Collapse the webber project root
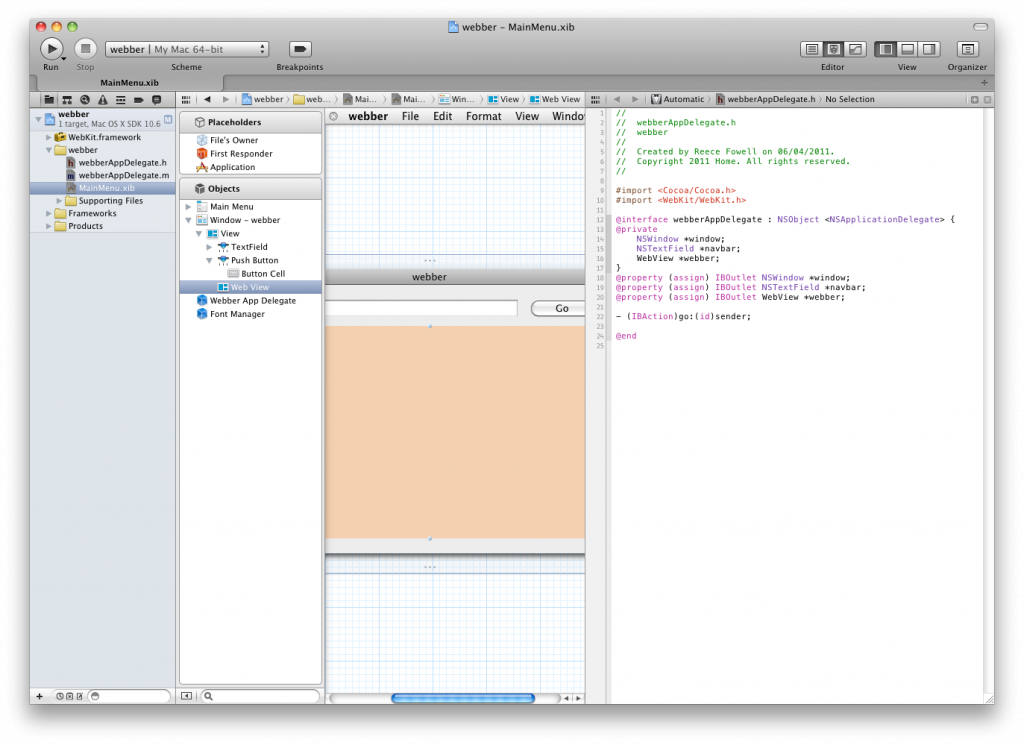Viewport: 1024px width, 745px height. (x=39, y=119)
